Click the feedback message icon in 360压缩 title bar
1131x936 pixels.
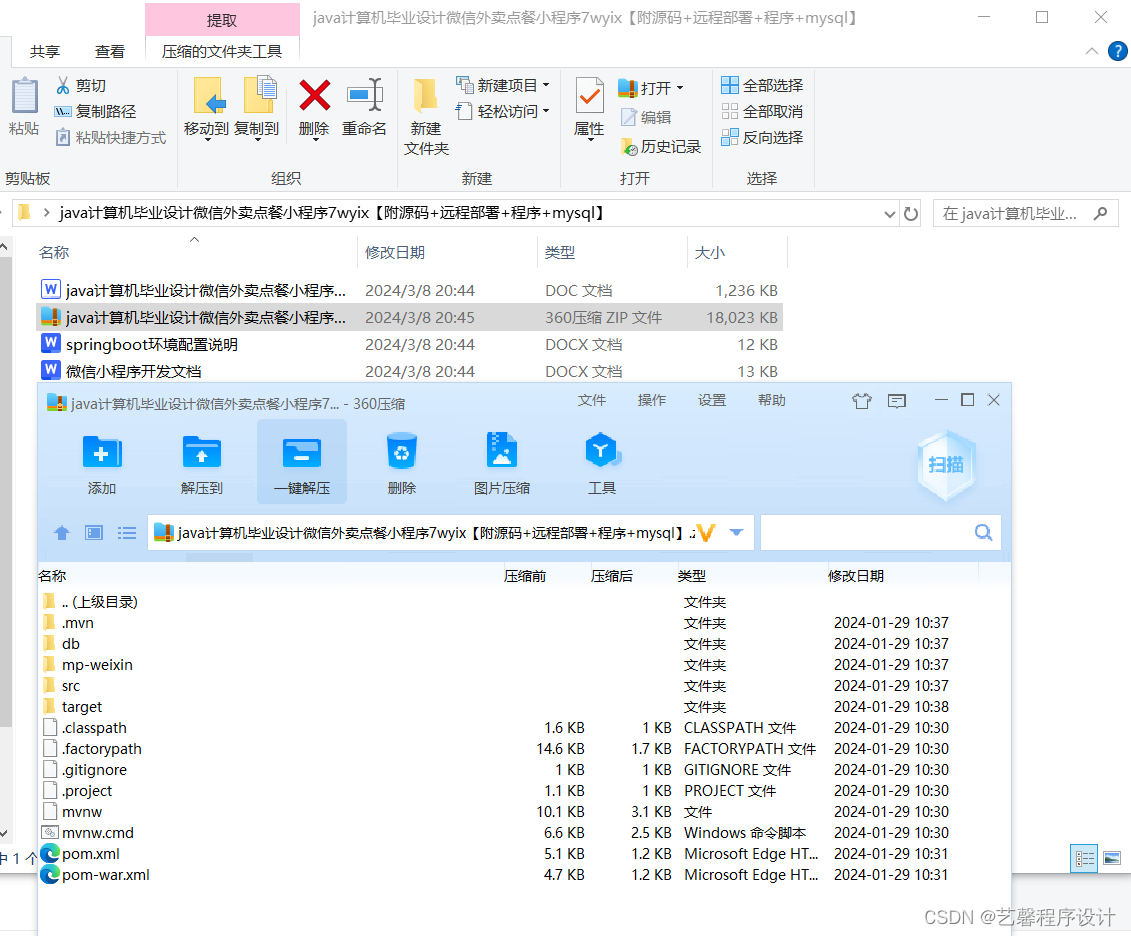click(897, 401)
